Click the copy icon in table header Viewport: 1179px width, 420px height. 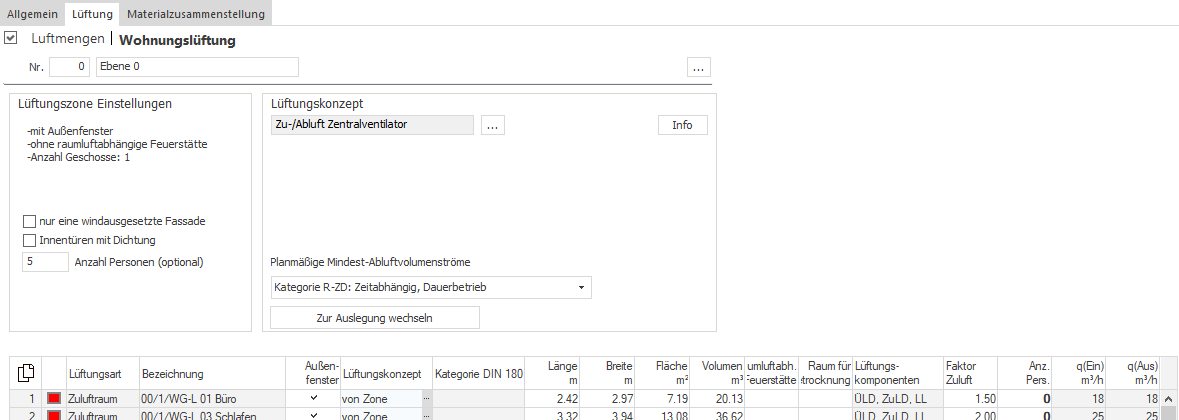[x=26, y=373]
